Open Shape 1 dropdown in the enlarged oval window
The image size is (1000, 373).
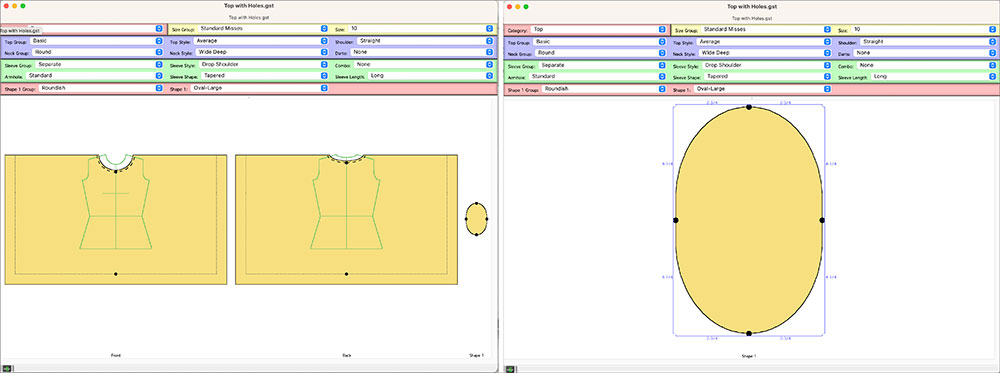click(x=762, y=89)
